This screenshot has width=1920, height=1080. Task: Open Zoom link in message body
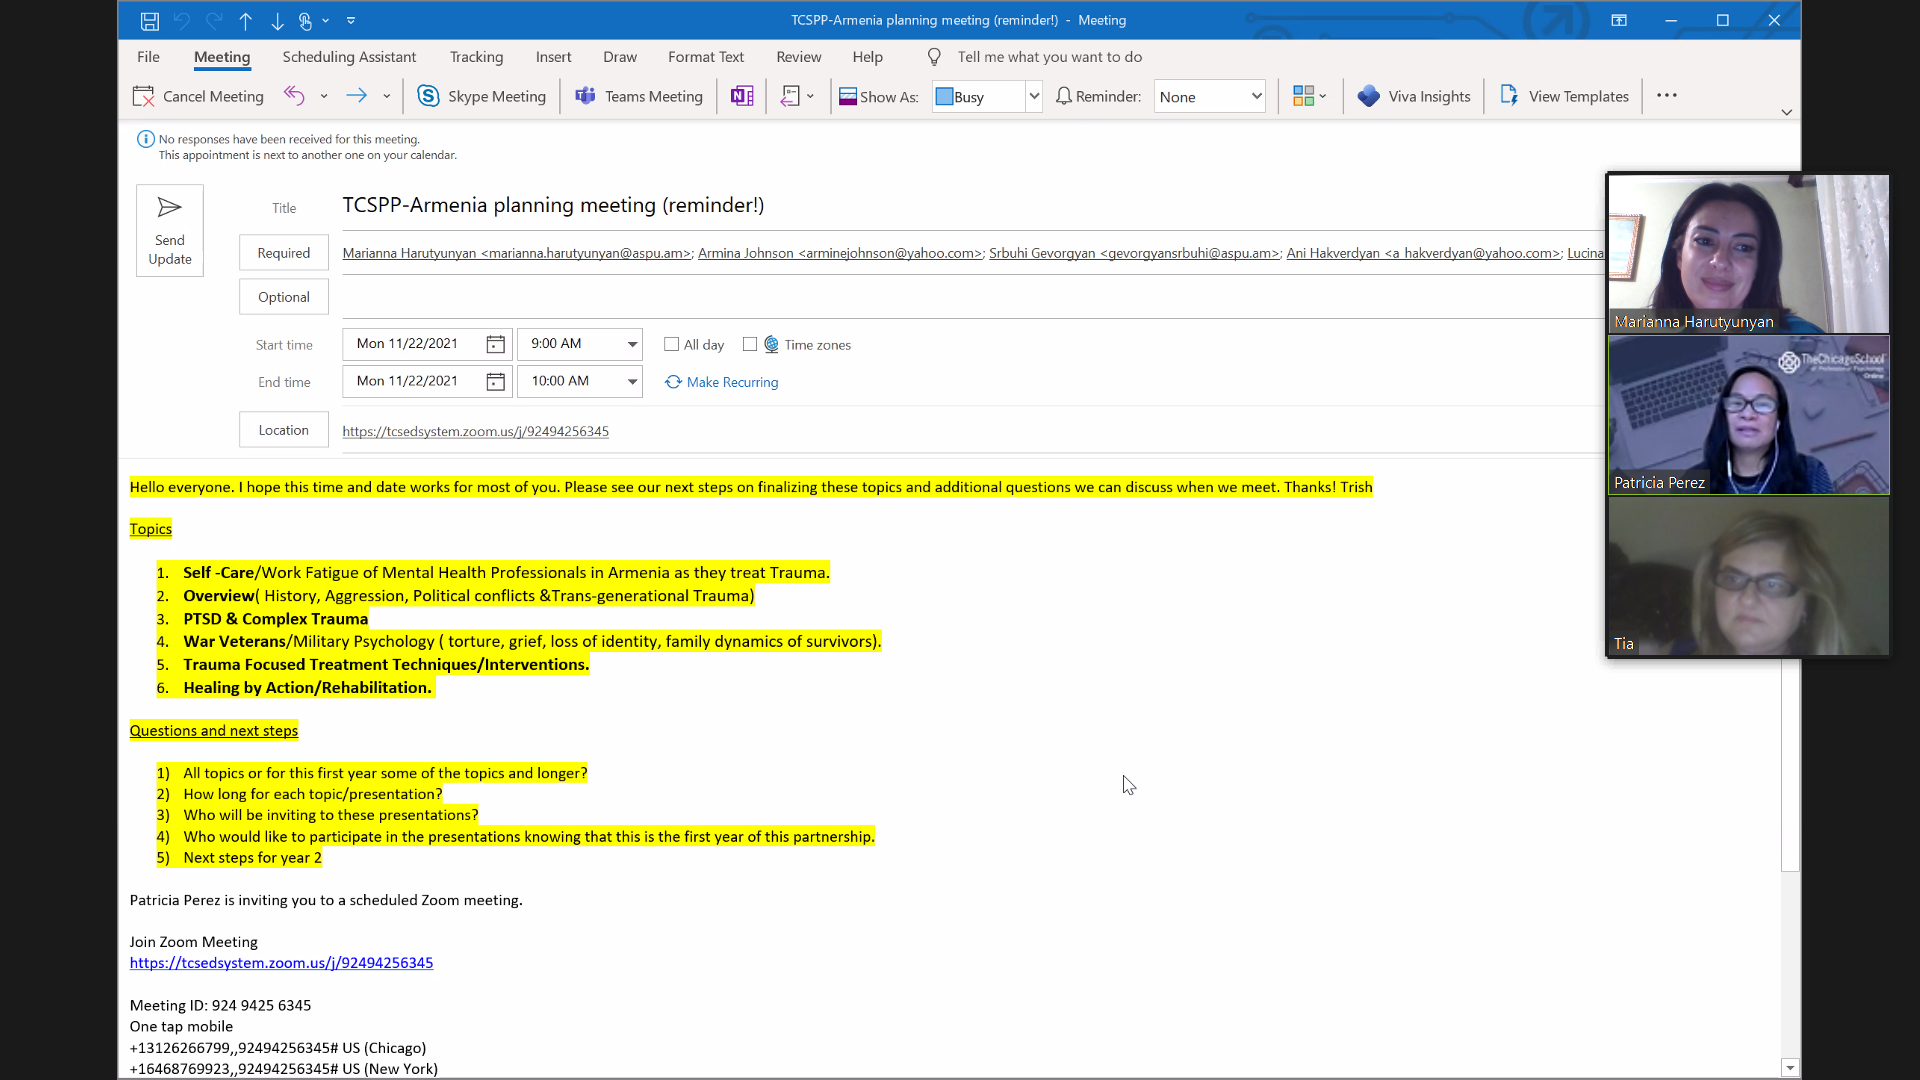coord(281,963)
